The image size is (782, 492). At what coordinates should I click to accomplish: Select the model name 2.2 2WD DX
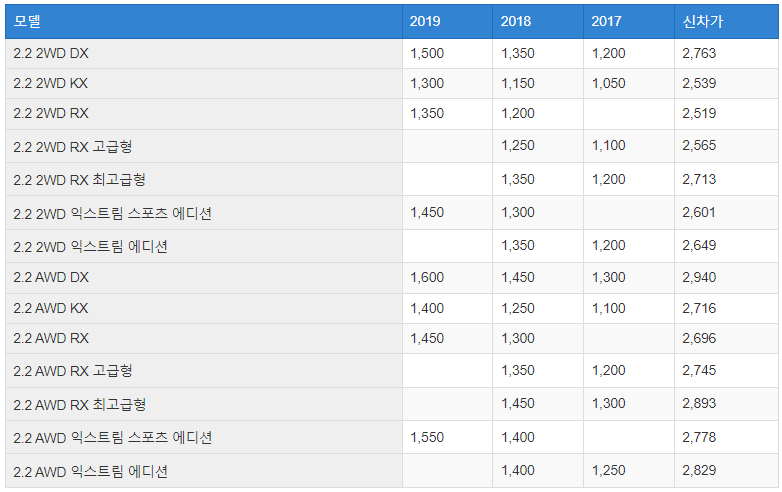[51, 53]
